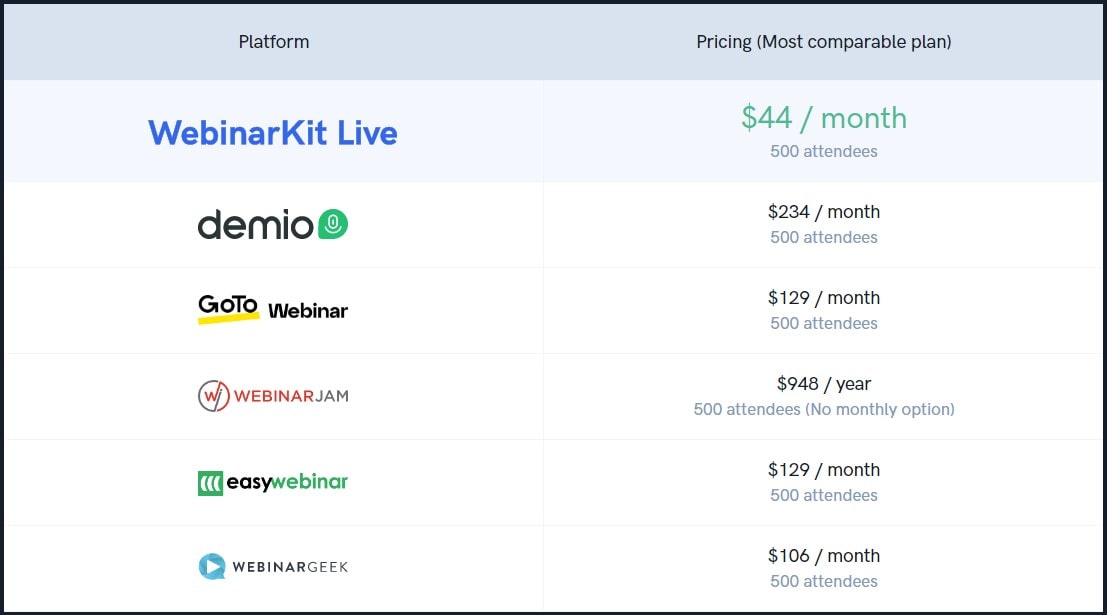Click the easywebinar wordmark text
The height and width of the screenshot is (615, 1107).
click(287, 482)
